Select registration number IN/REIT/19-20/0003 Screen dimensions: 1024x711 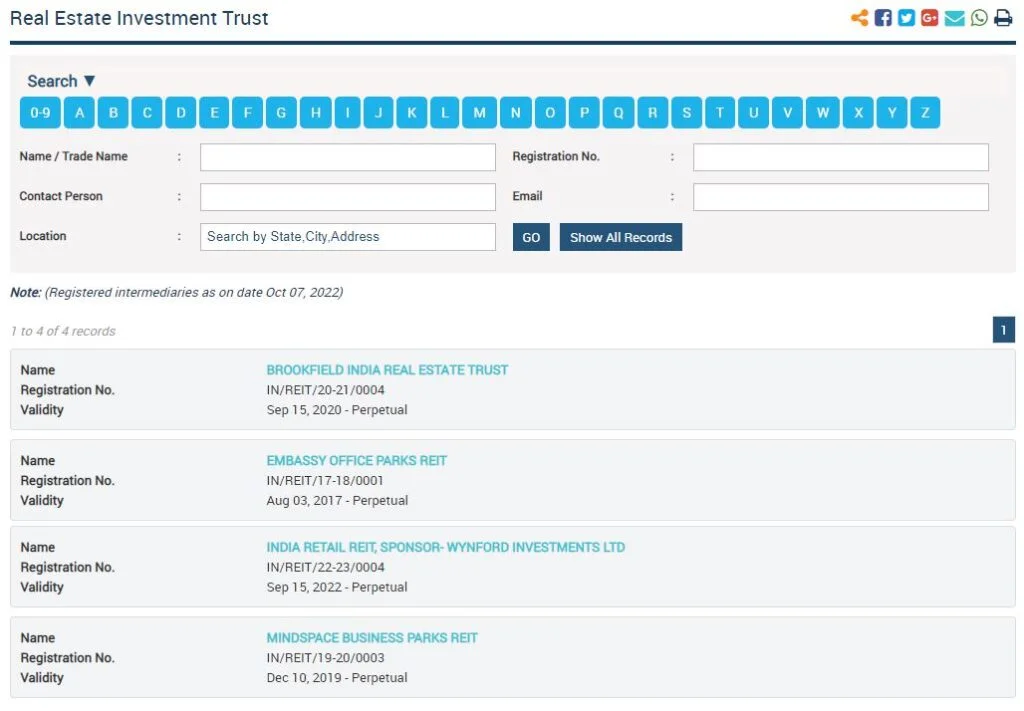pos(325,658)
